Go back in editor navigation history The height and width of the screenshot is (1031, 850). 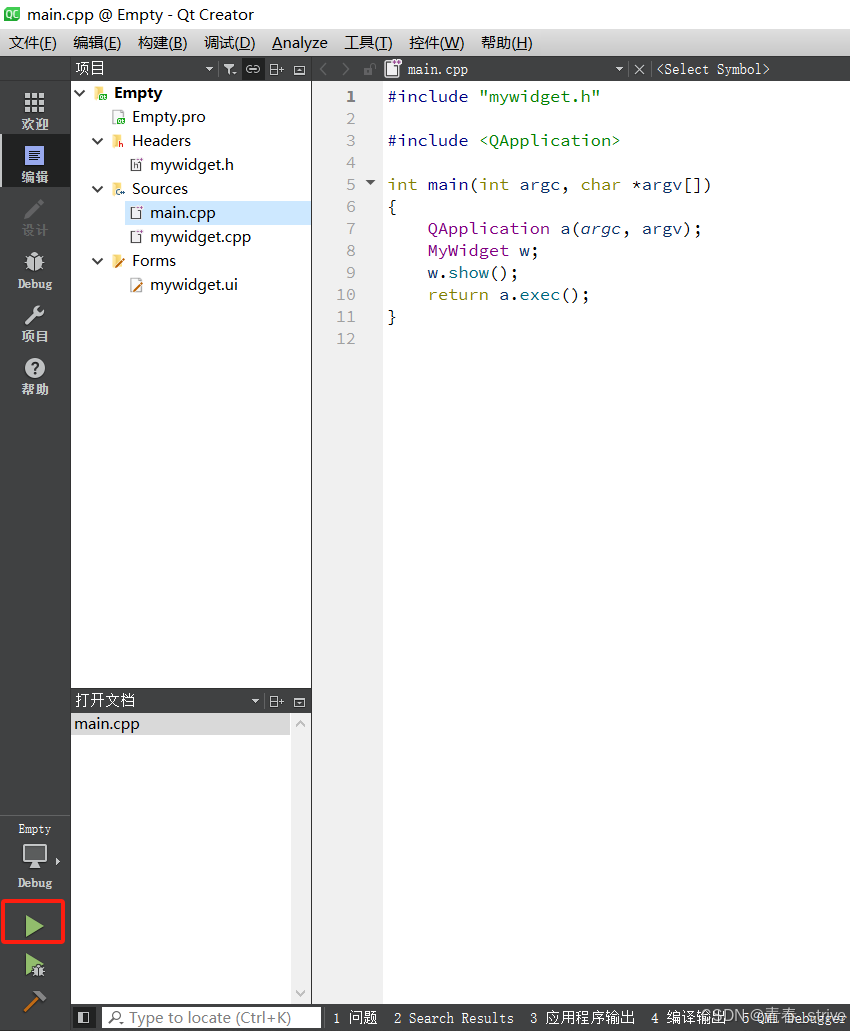pos(323,69)
